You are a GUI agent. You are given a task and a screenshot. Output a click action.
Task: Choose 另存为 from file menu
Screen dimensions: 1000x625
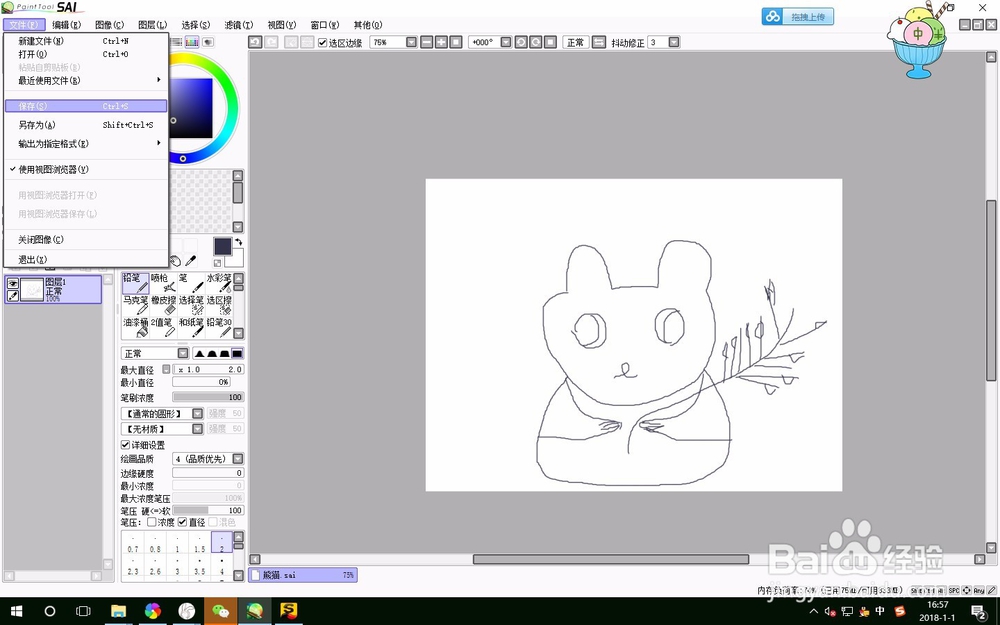tap(86, 125)
